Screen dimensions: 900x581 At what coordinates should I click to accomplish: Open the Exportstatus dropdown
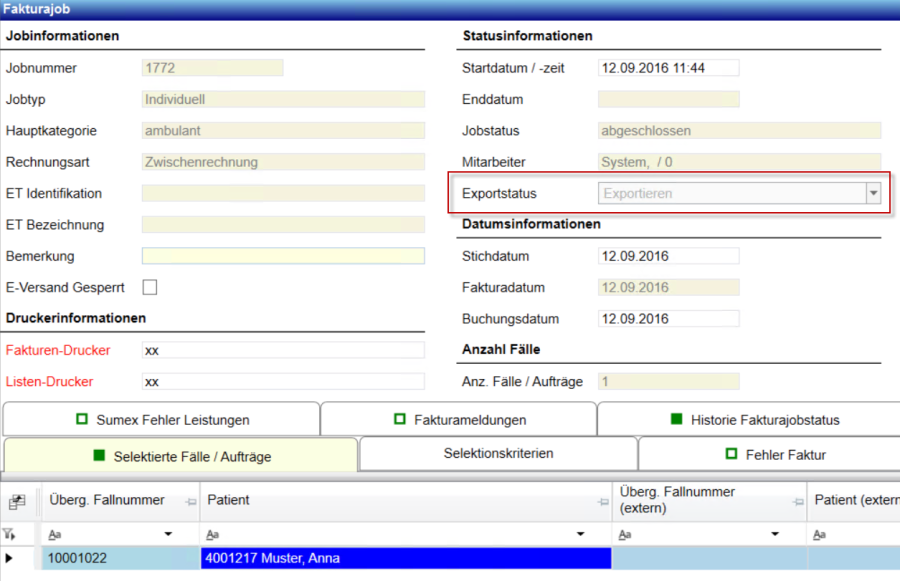873,193
